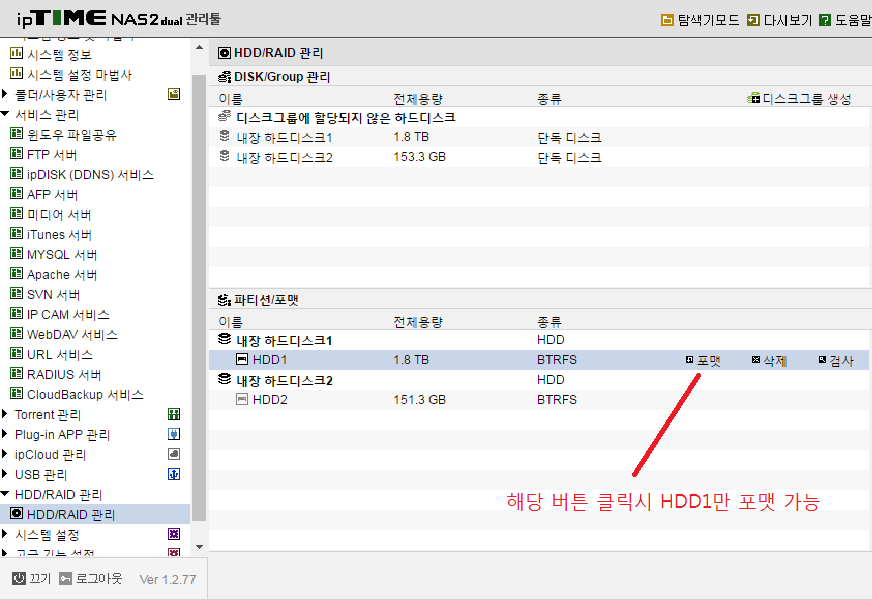Click the 다시보기 refresh icon
The height and width of the screenshot is (600, 872).
[753, 21]
